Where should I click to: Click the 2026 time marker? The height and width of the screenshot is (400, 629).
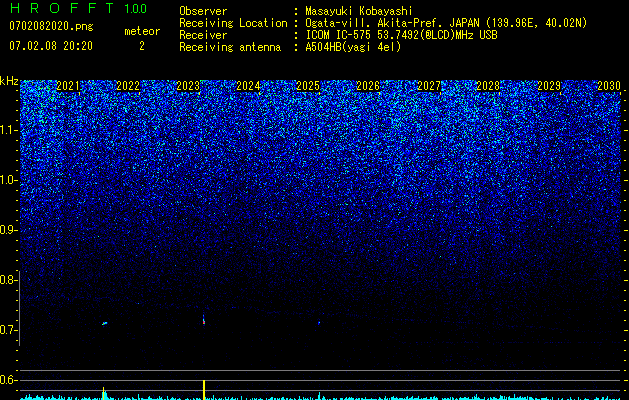[x=368, y=86]
